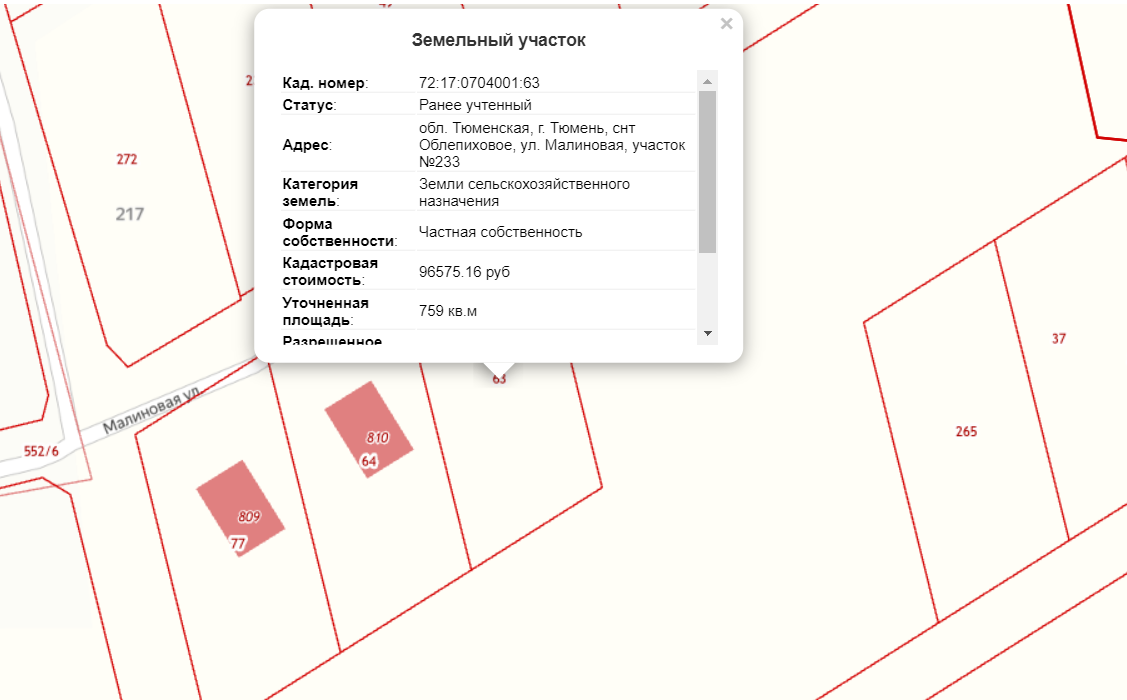Click the popup scrollbar up arrow
The width and height of the screenshot is (1127, 700).
click(x=707, y=81)
